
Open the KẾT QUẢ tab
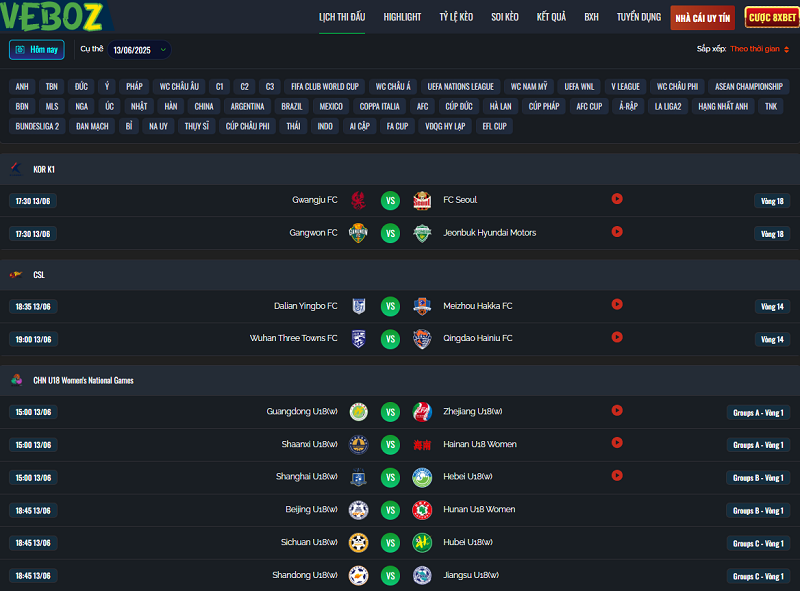coord(551,17)
